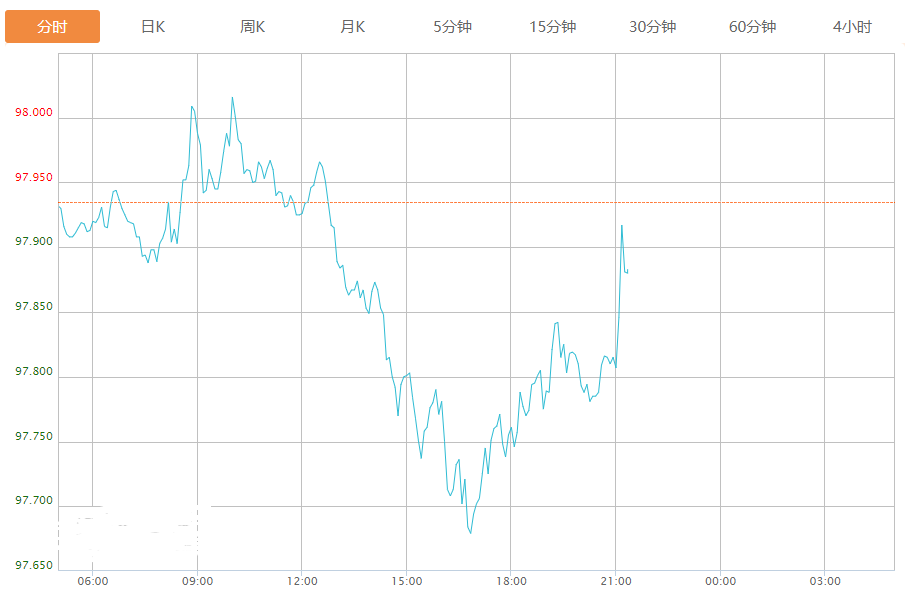
Task: Click the 97.650 price axis label
Action: tap(33, 566)
